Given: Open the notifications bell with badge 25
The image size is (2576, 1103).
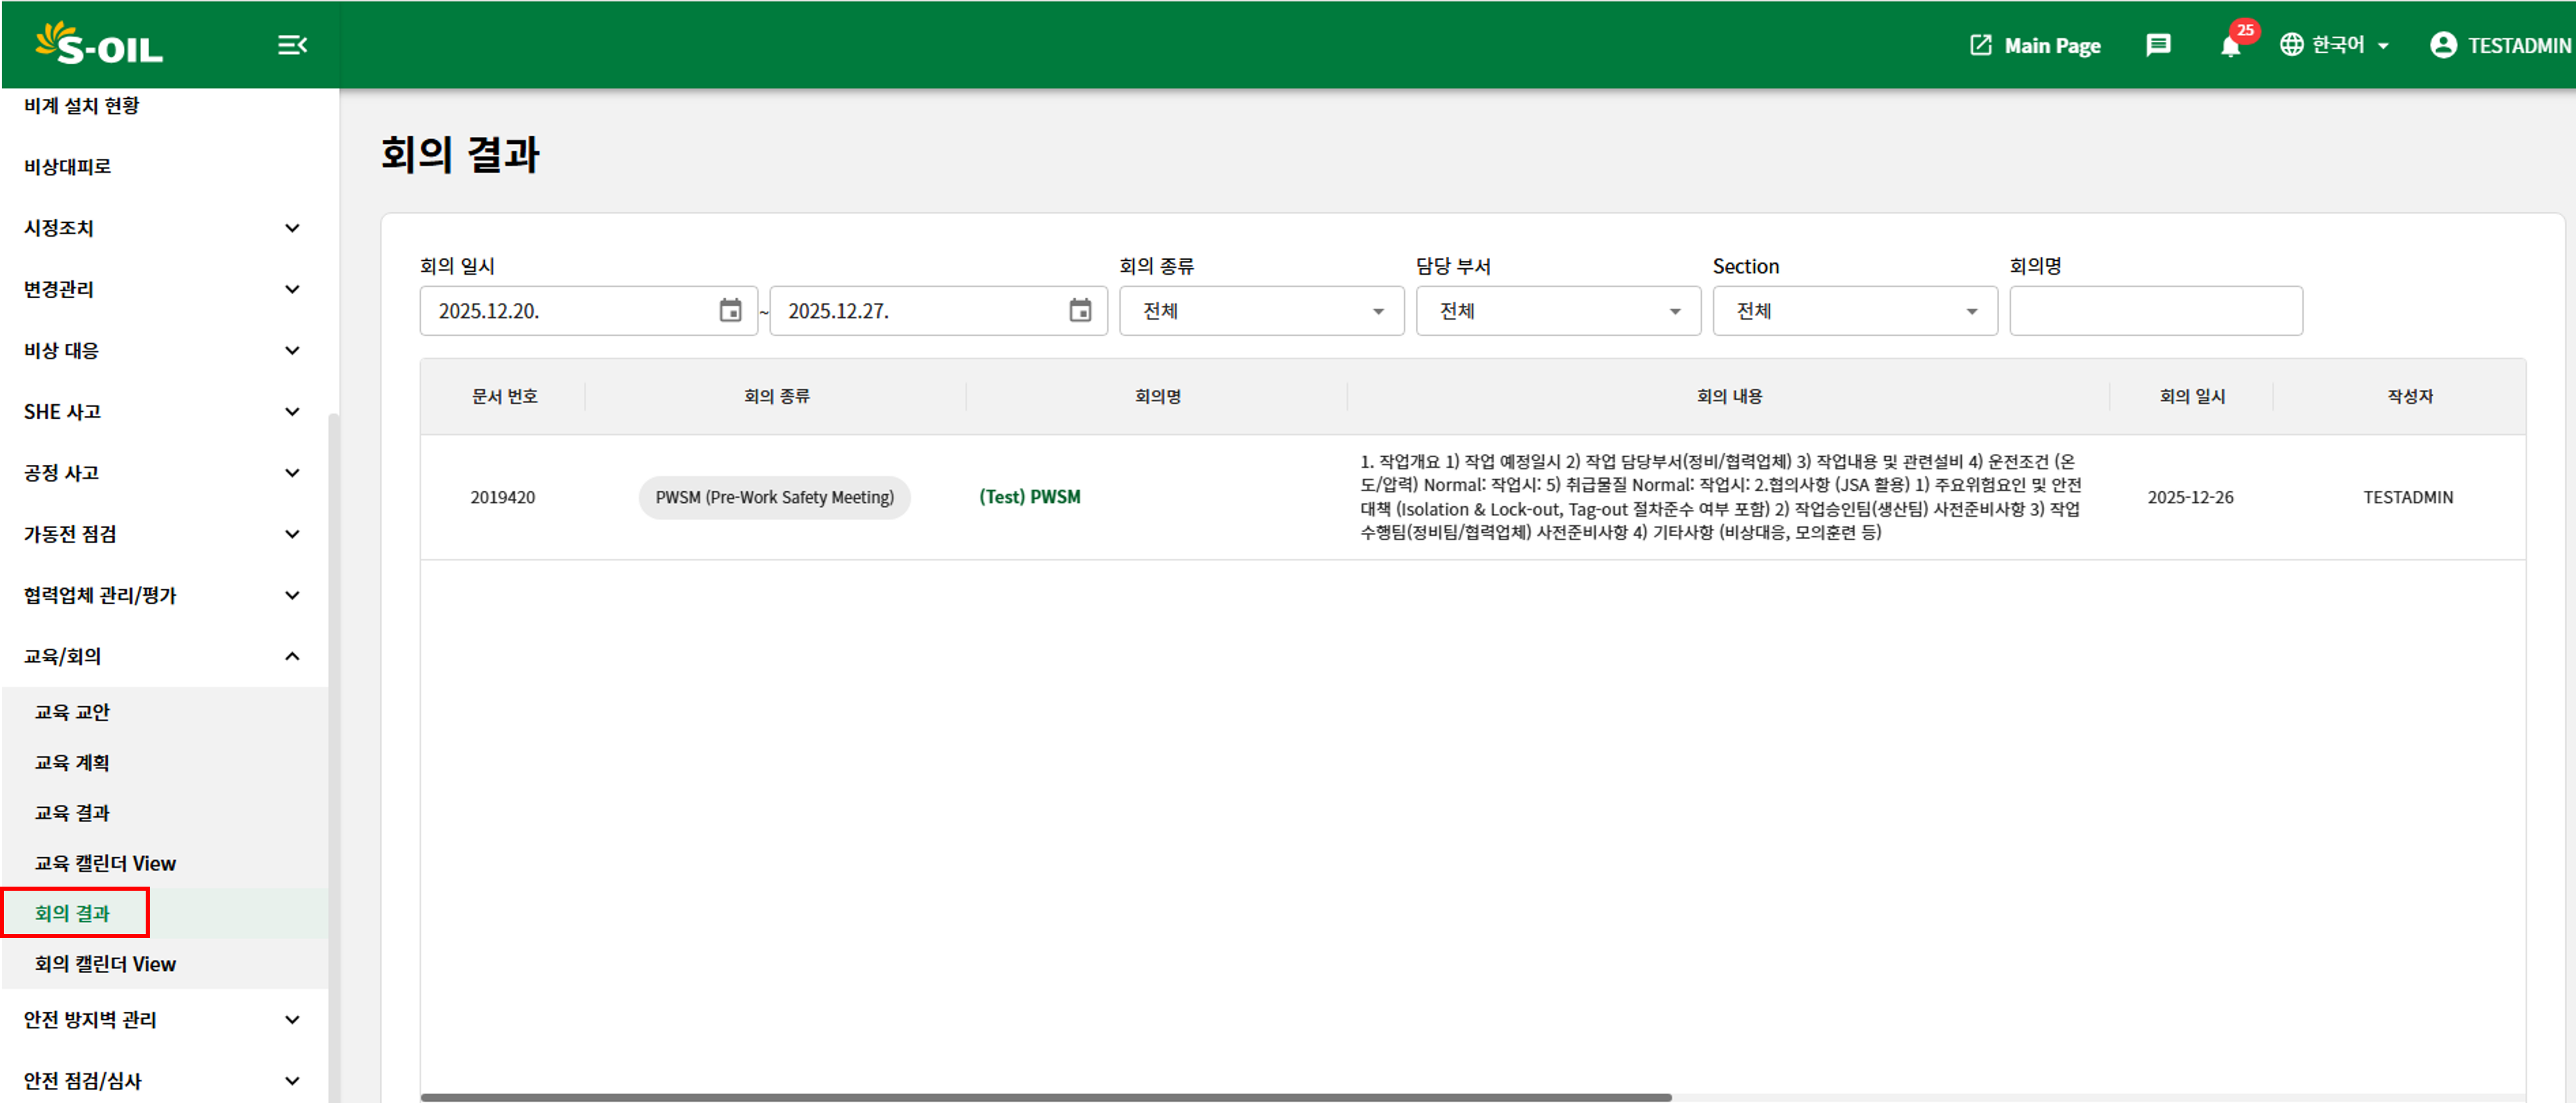Looking at the screenshot, I should click(x=2230, y=46).
